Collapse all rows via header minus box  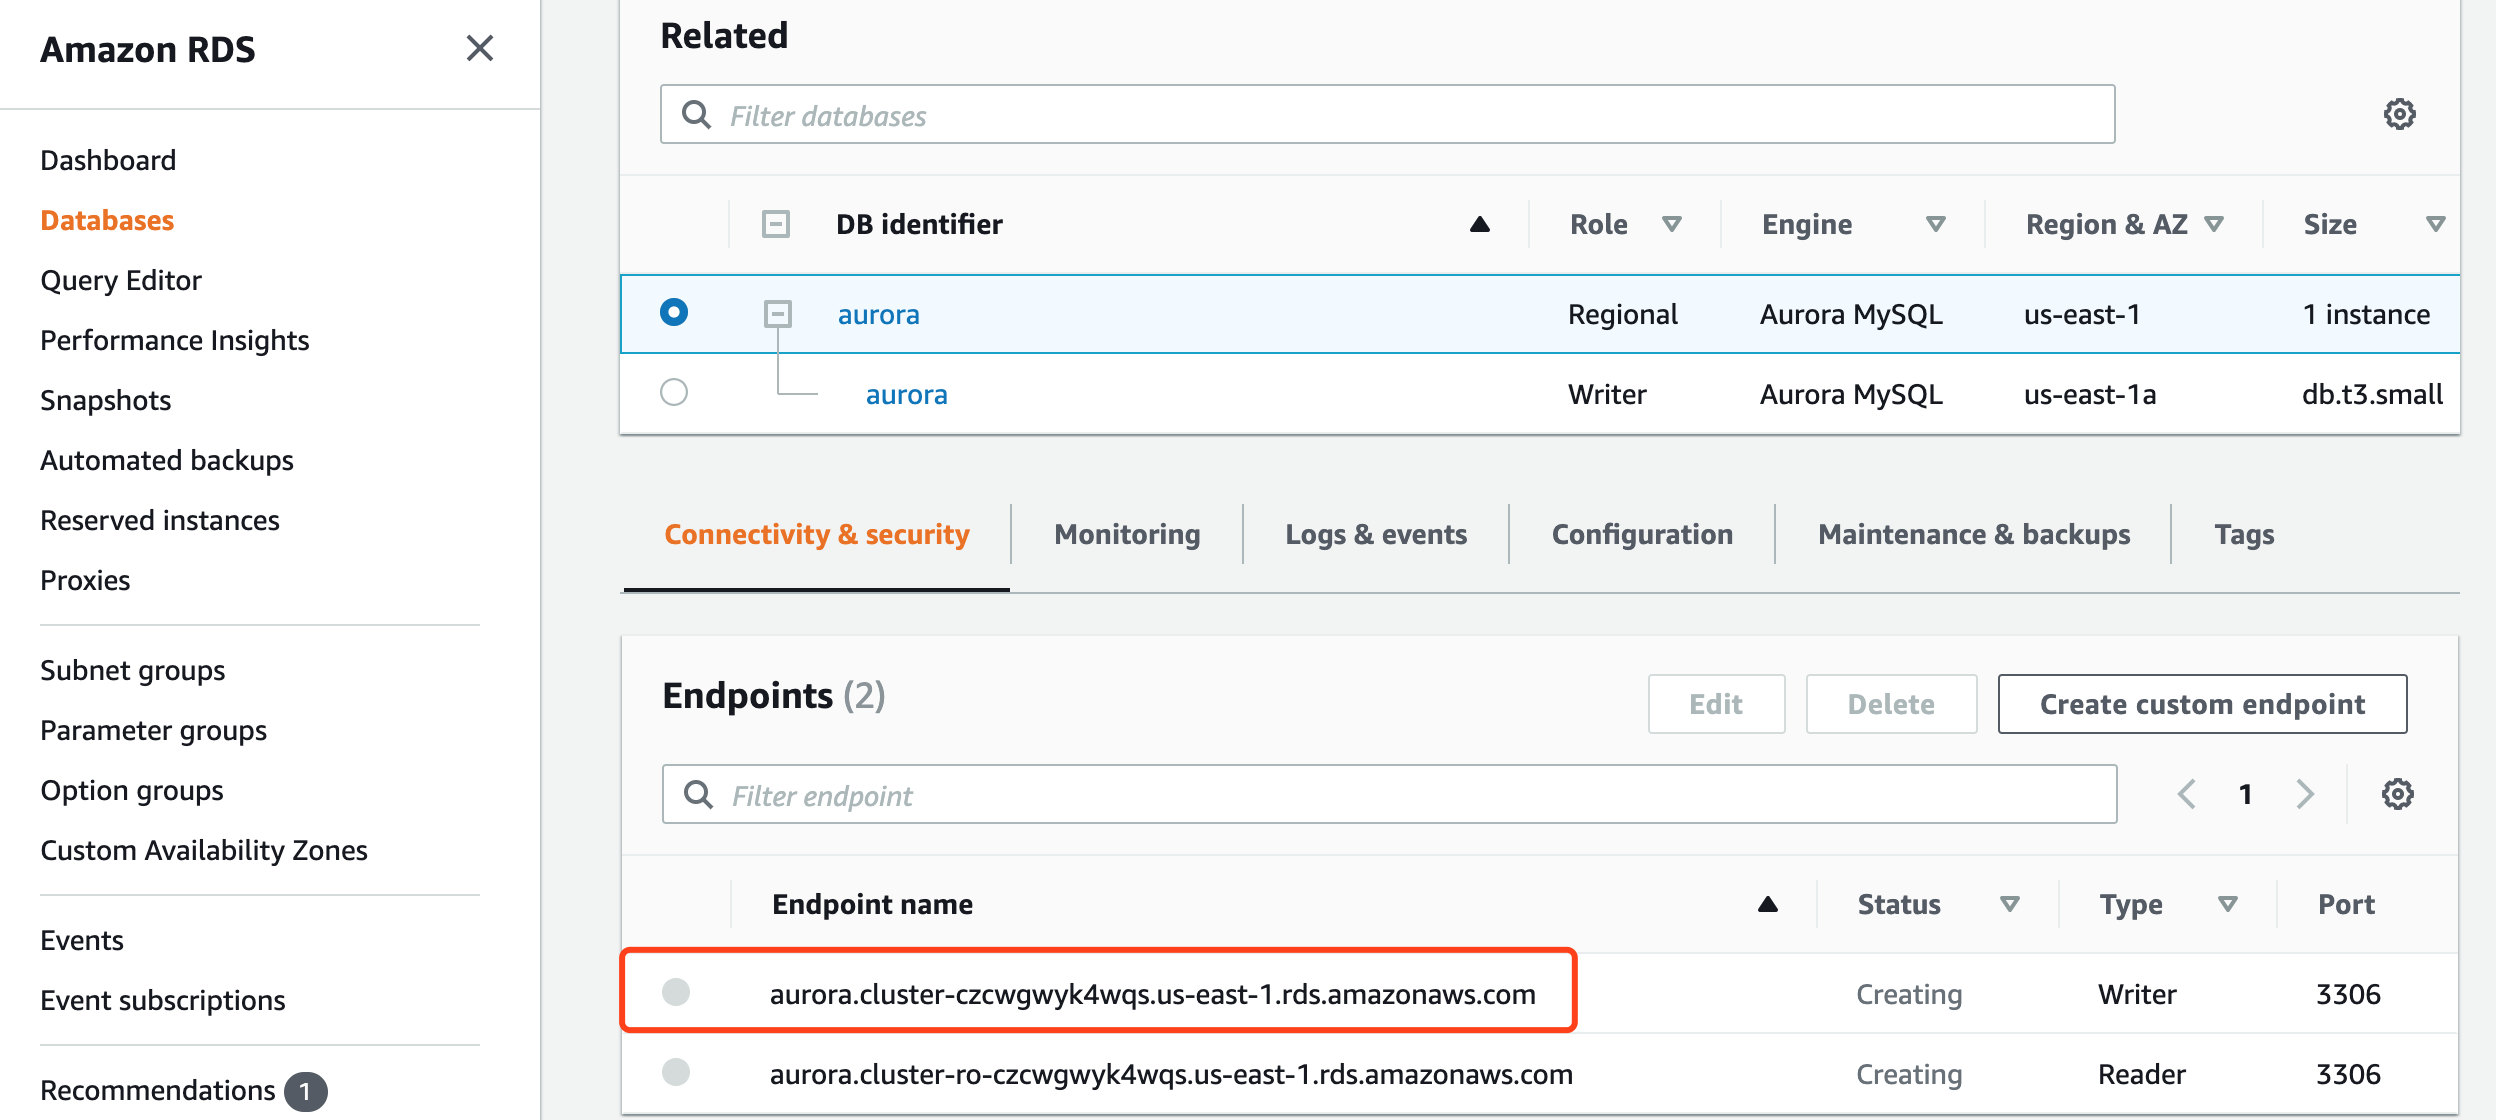tap(776, 224)
